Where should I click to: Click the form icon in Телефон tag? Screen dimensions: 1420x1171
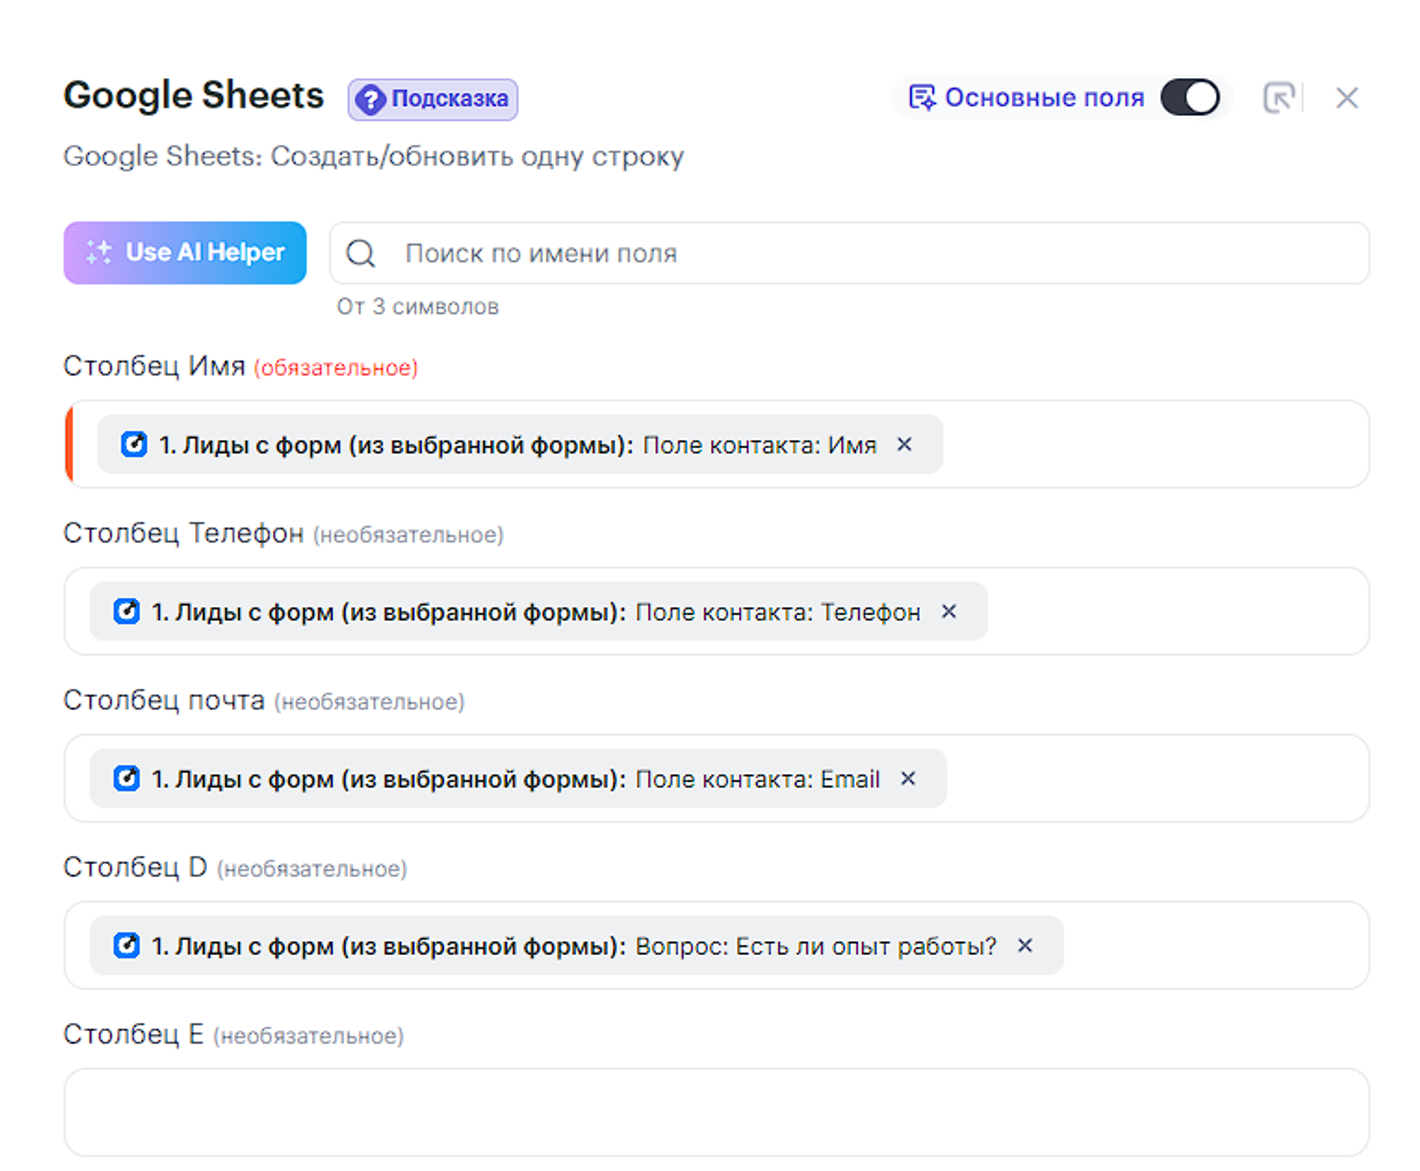(127, 611)
